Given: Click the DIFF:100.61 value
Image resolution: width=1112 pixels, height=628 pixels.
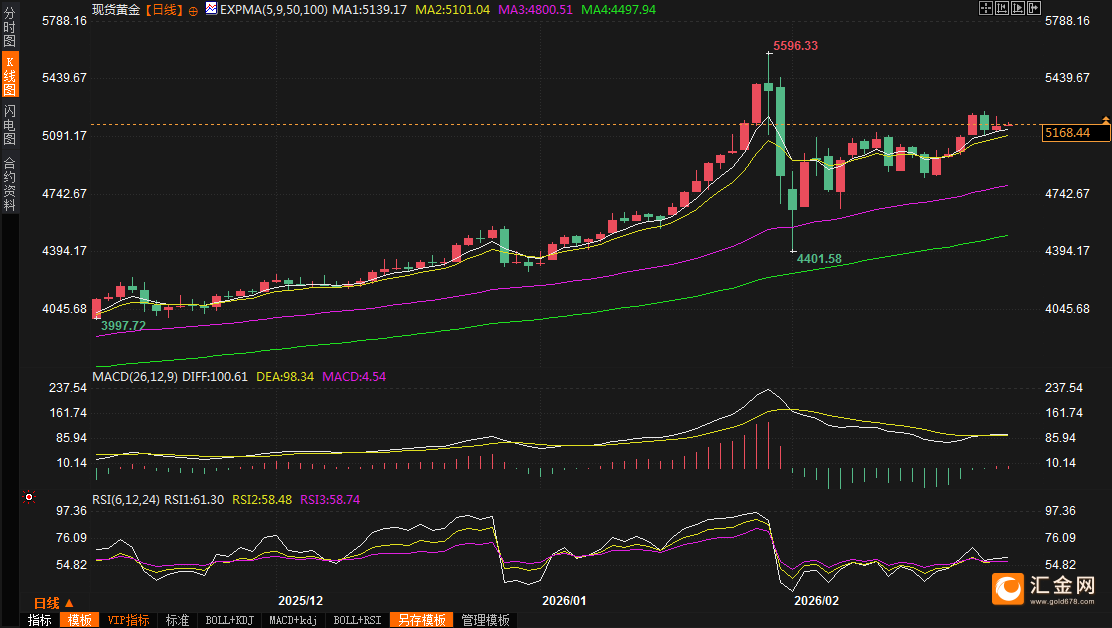Looking at the screenshot, I should (x=215, y=377).
